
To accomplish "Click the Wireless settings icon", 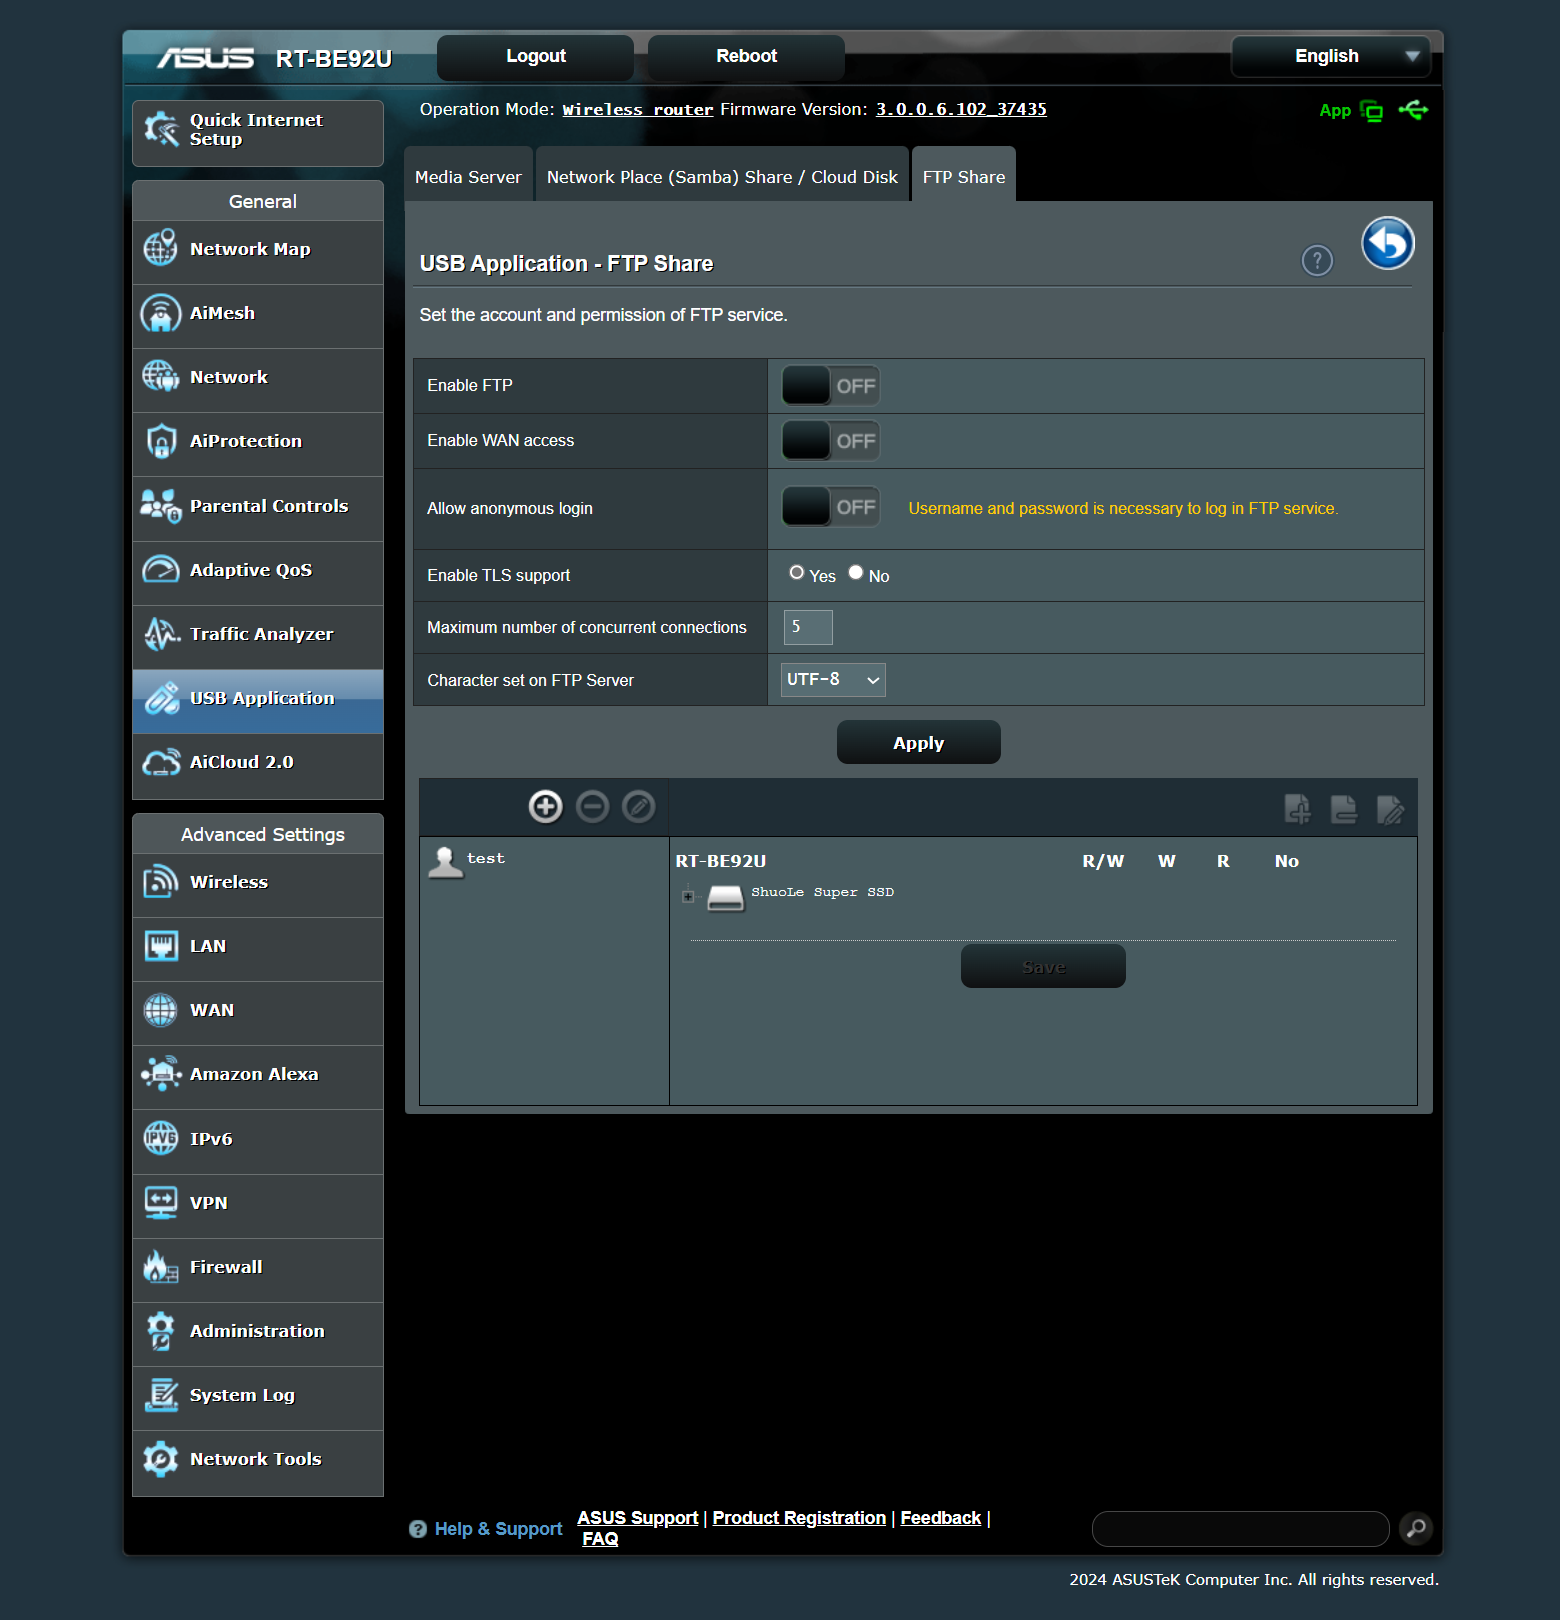I will point(160,882).
